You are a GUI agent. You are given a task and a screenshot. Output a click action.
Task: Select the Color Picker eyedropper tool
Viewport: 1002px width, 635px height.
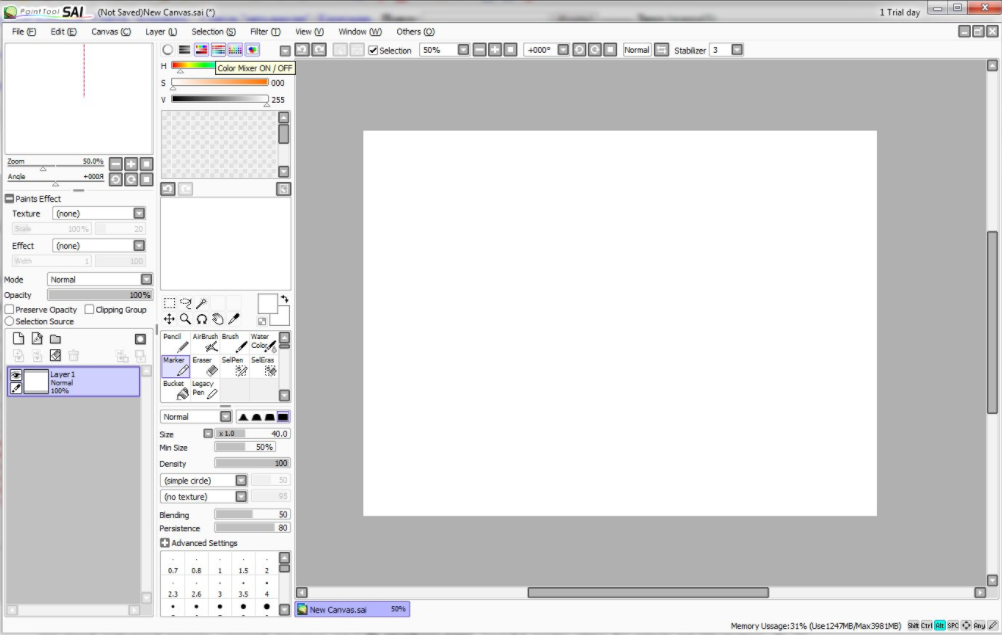pyautogui.click(x=234, y=319)
